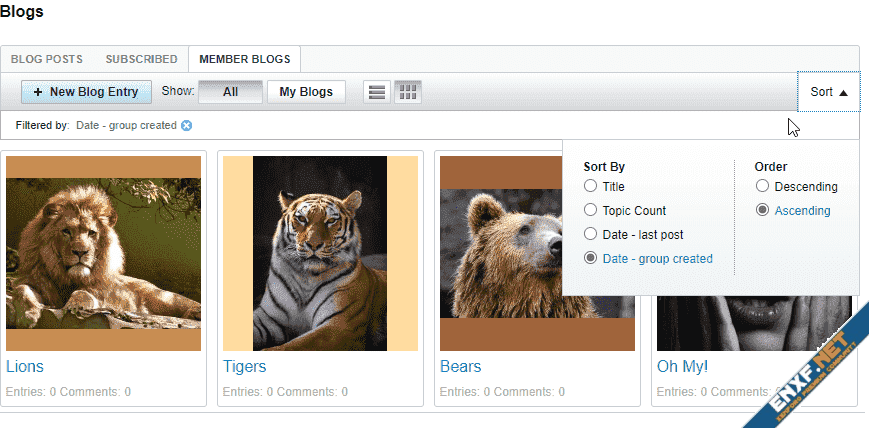Remove the Date - group created filter
The height and width of the screenshot is (428, 869).
[x=187, y=126]
